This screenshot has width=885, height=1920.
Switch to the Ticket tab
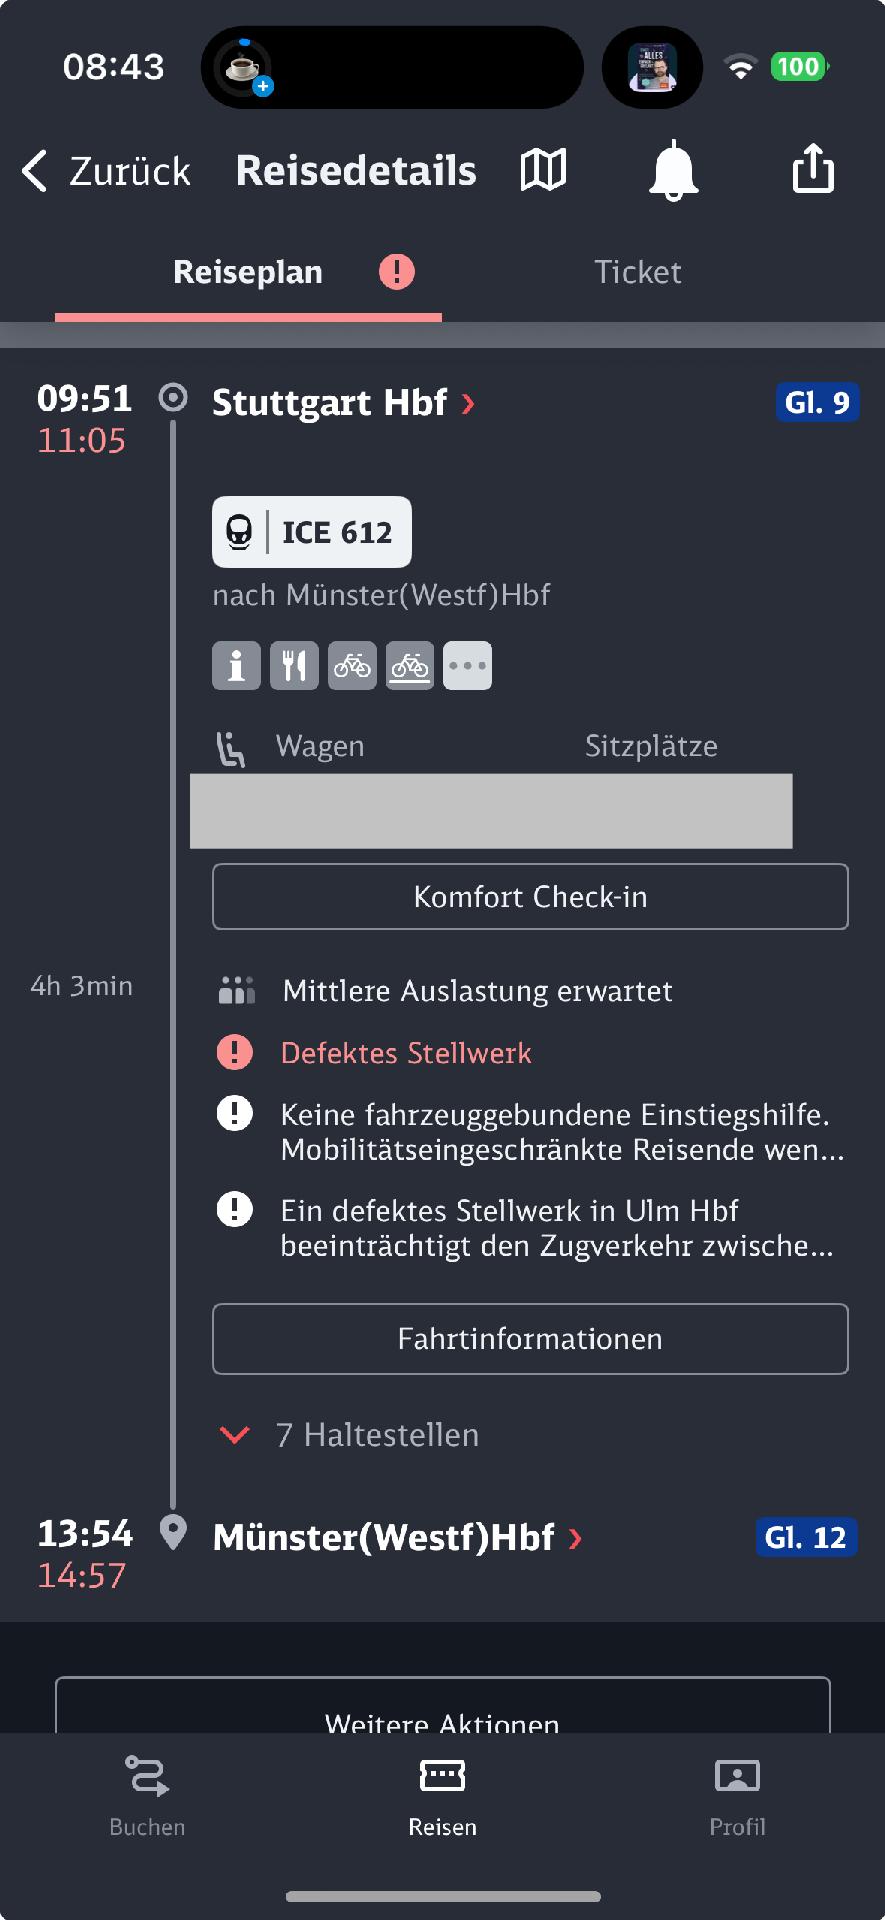[x=638, y=272]
